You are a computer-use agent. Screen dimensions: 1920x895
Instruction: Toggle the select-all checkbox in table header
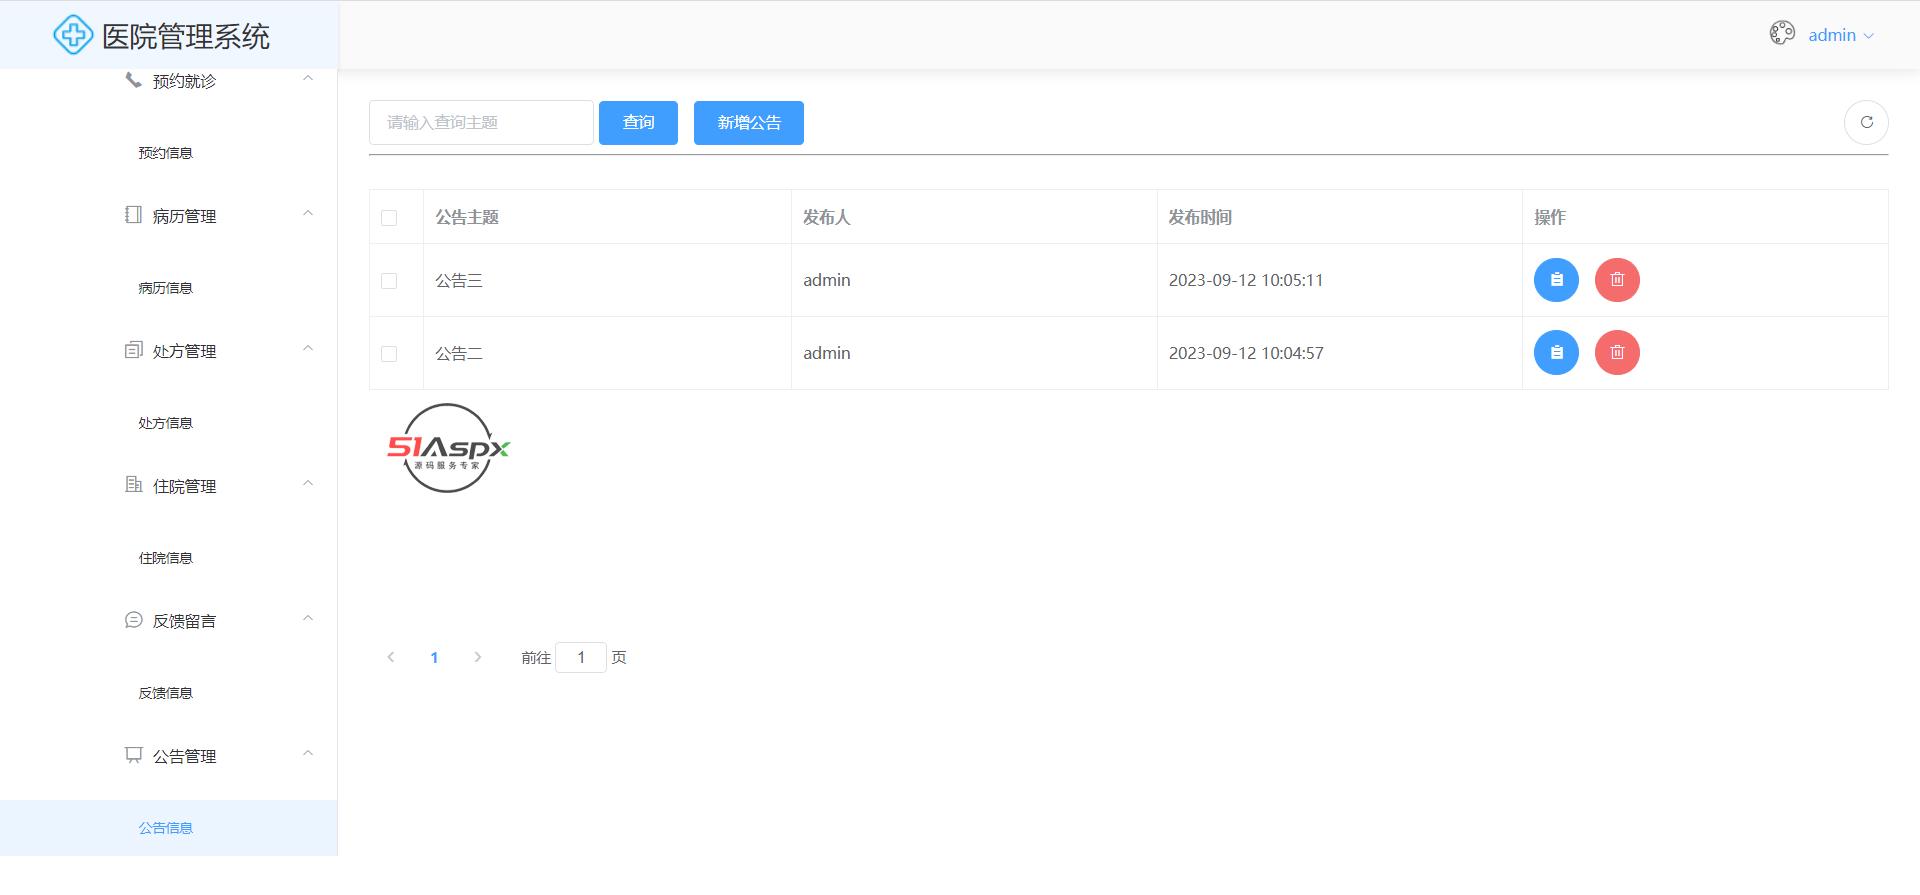click(389, 218)
